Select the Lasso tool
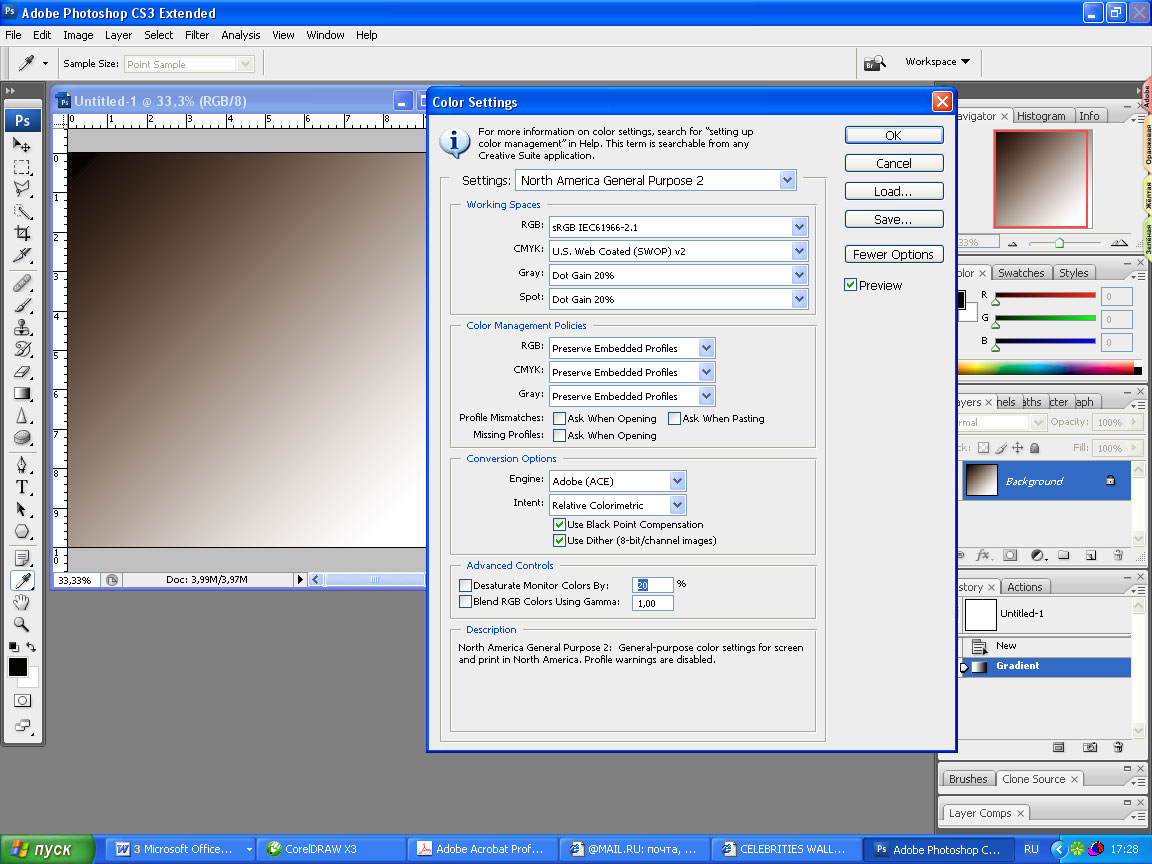This screenshot has width=1152, height=864. tap(22, 189)
